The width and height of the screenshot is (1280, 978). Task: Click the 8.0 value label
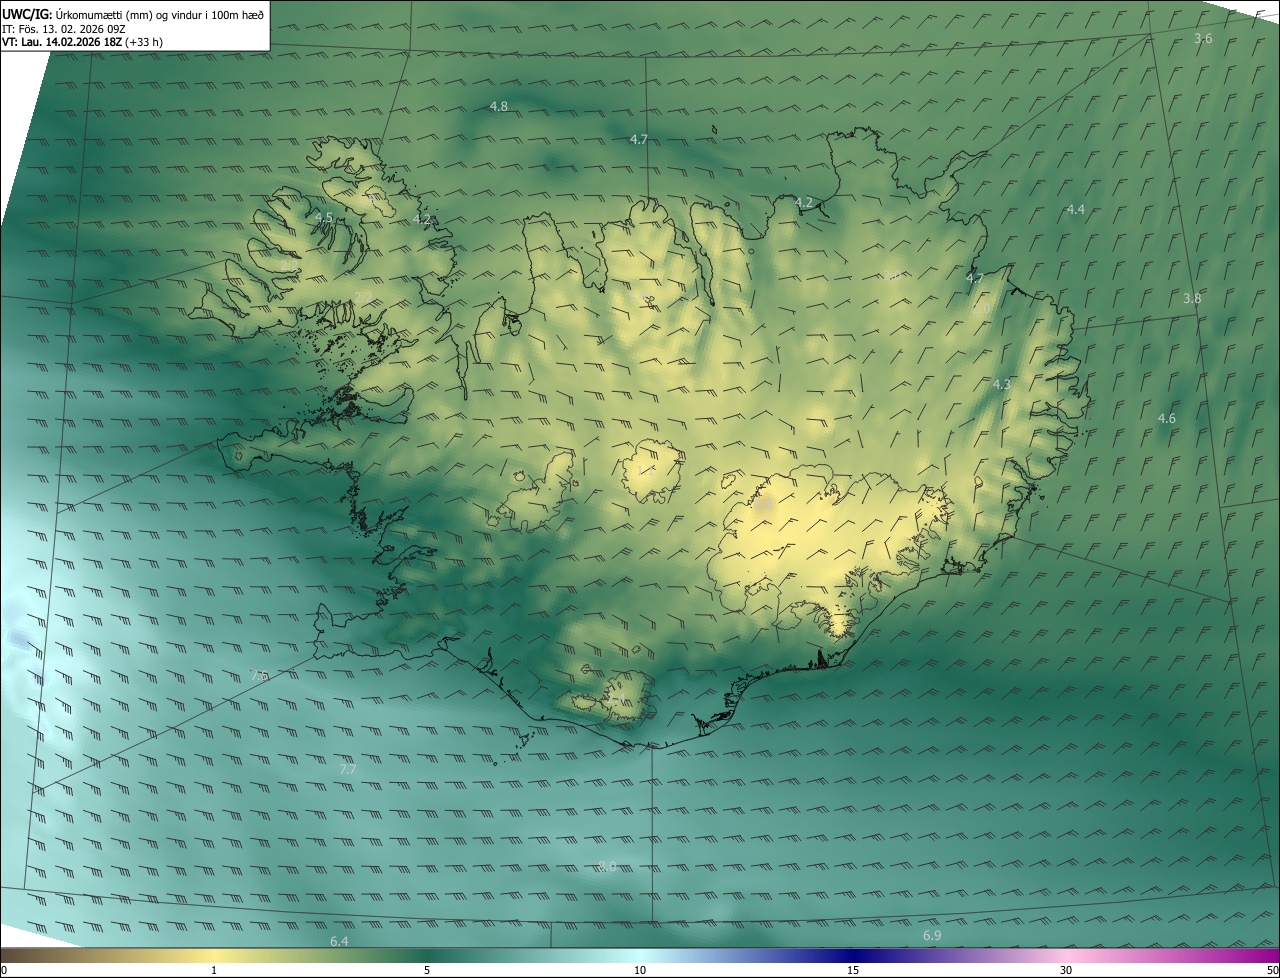click(607, 866)
